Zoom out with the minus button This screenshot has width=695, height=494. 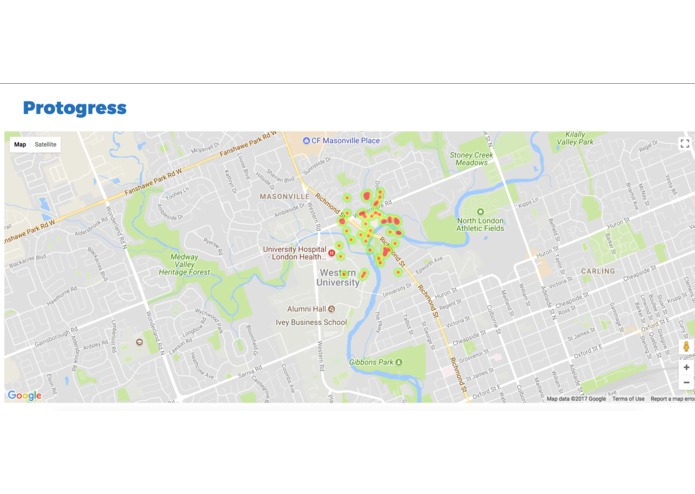686,382
